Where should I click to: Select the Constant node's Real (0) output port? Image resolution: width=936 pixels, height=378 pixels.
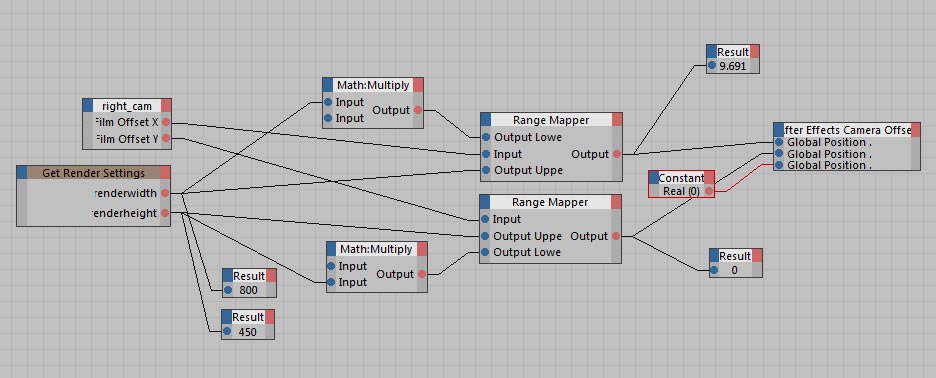708,191
